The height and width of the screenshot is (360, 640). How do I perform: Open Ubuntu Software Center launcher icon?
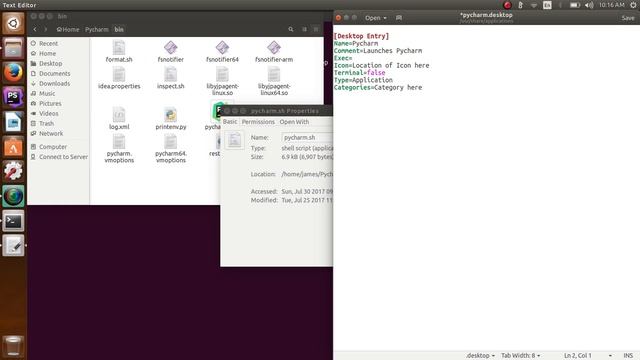13,147
